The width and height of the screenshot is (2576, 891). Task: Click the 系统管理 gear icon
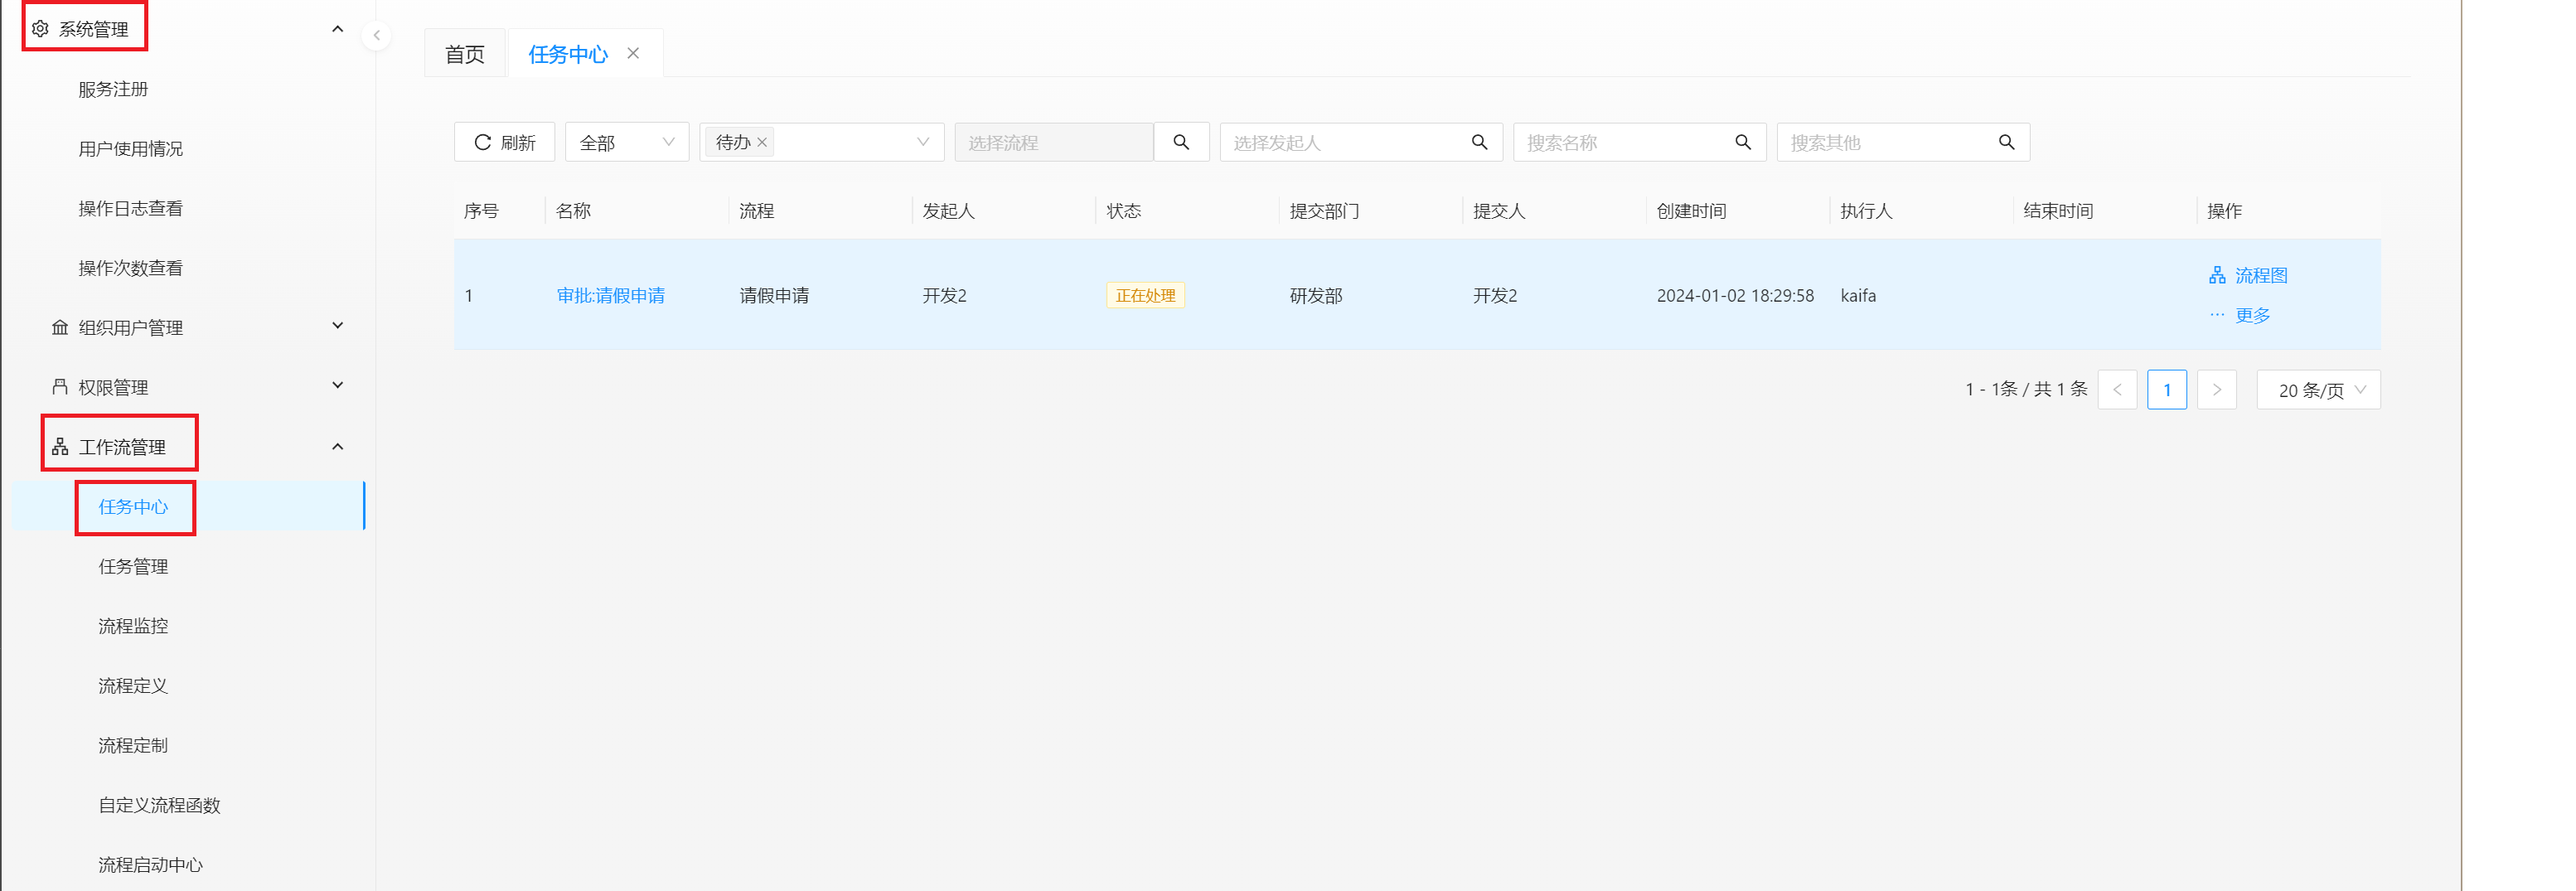pos(40,29)
